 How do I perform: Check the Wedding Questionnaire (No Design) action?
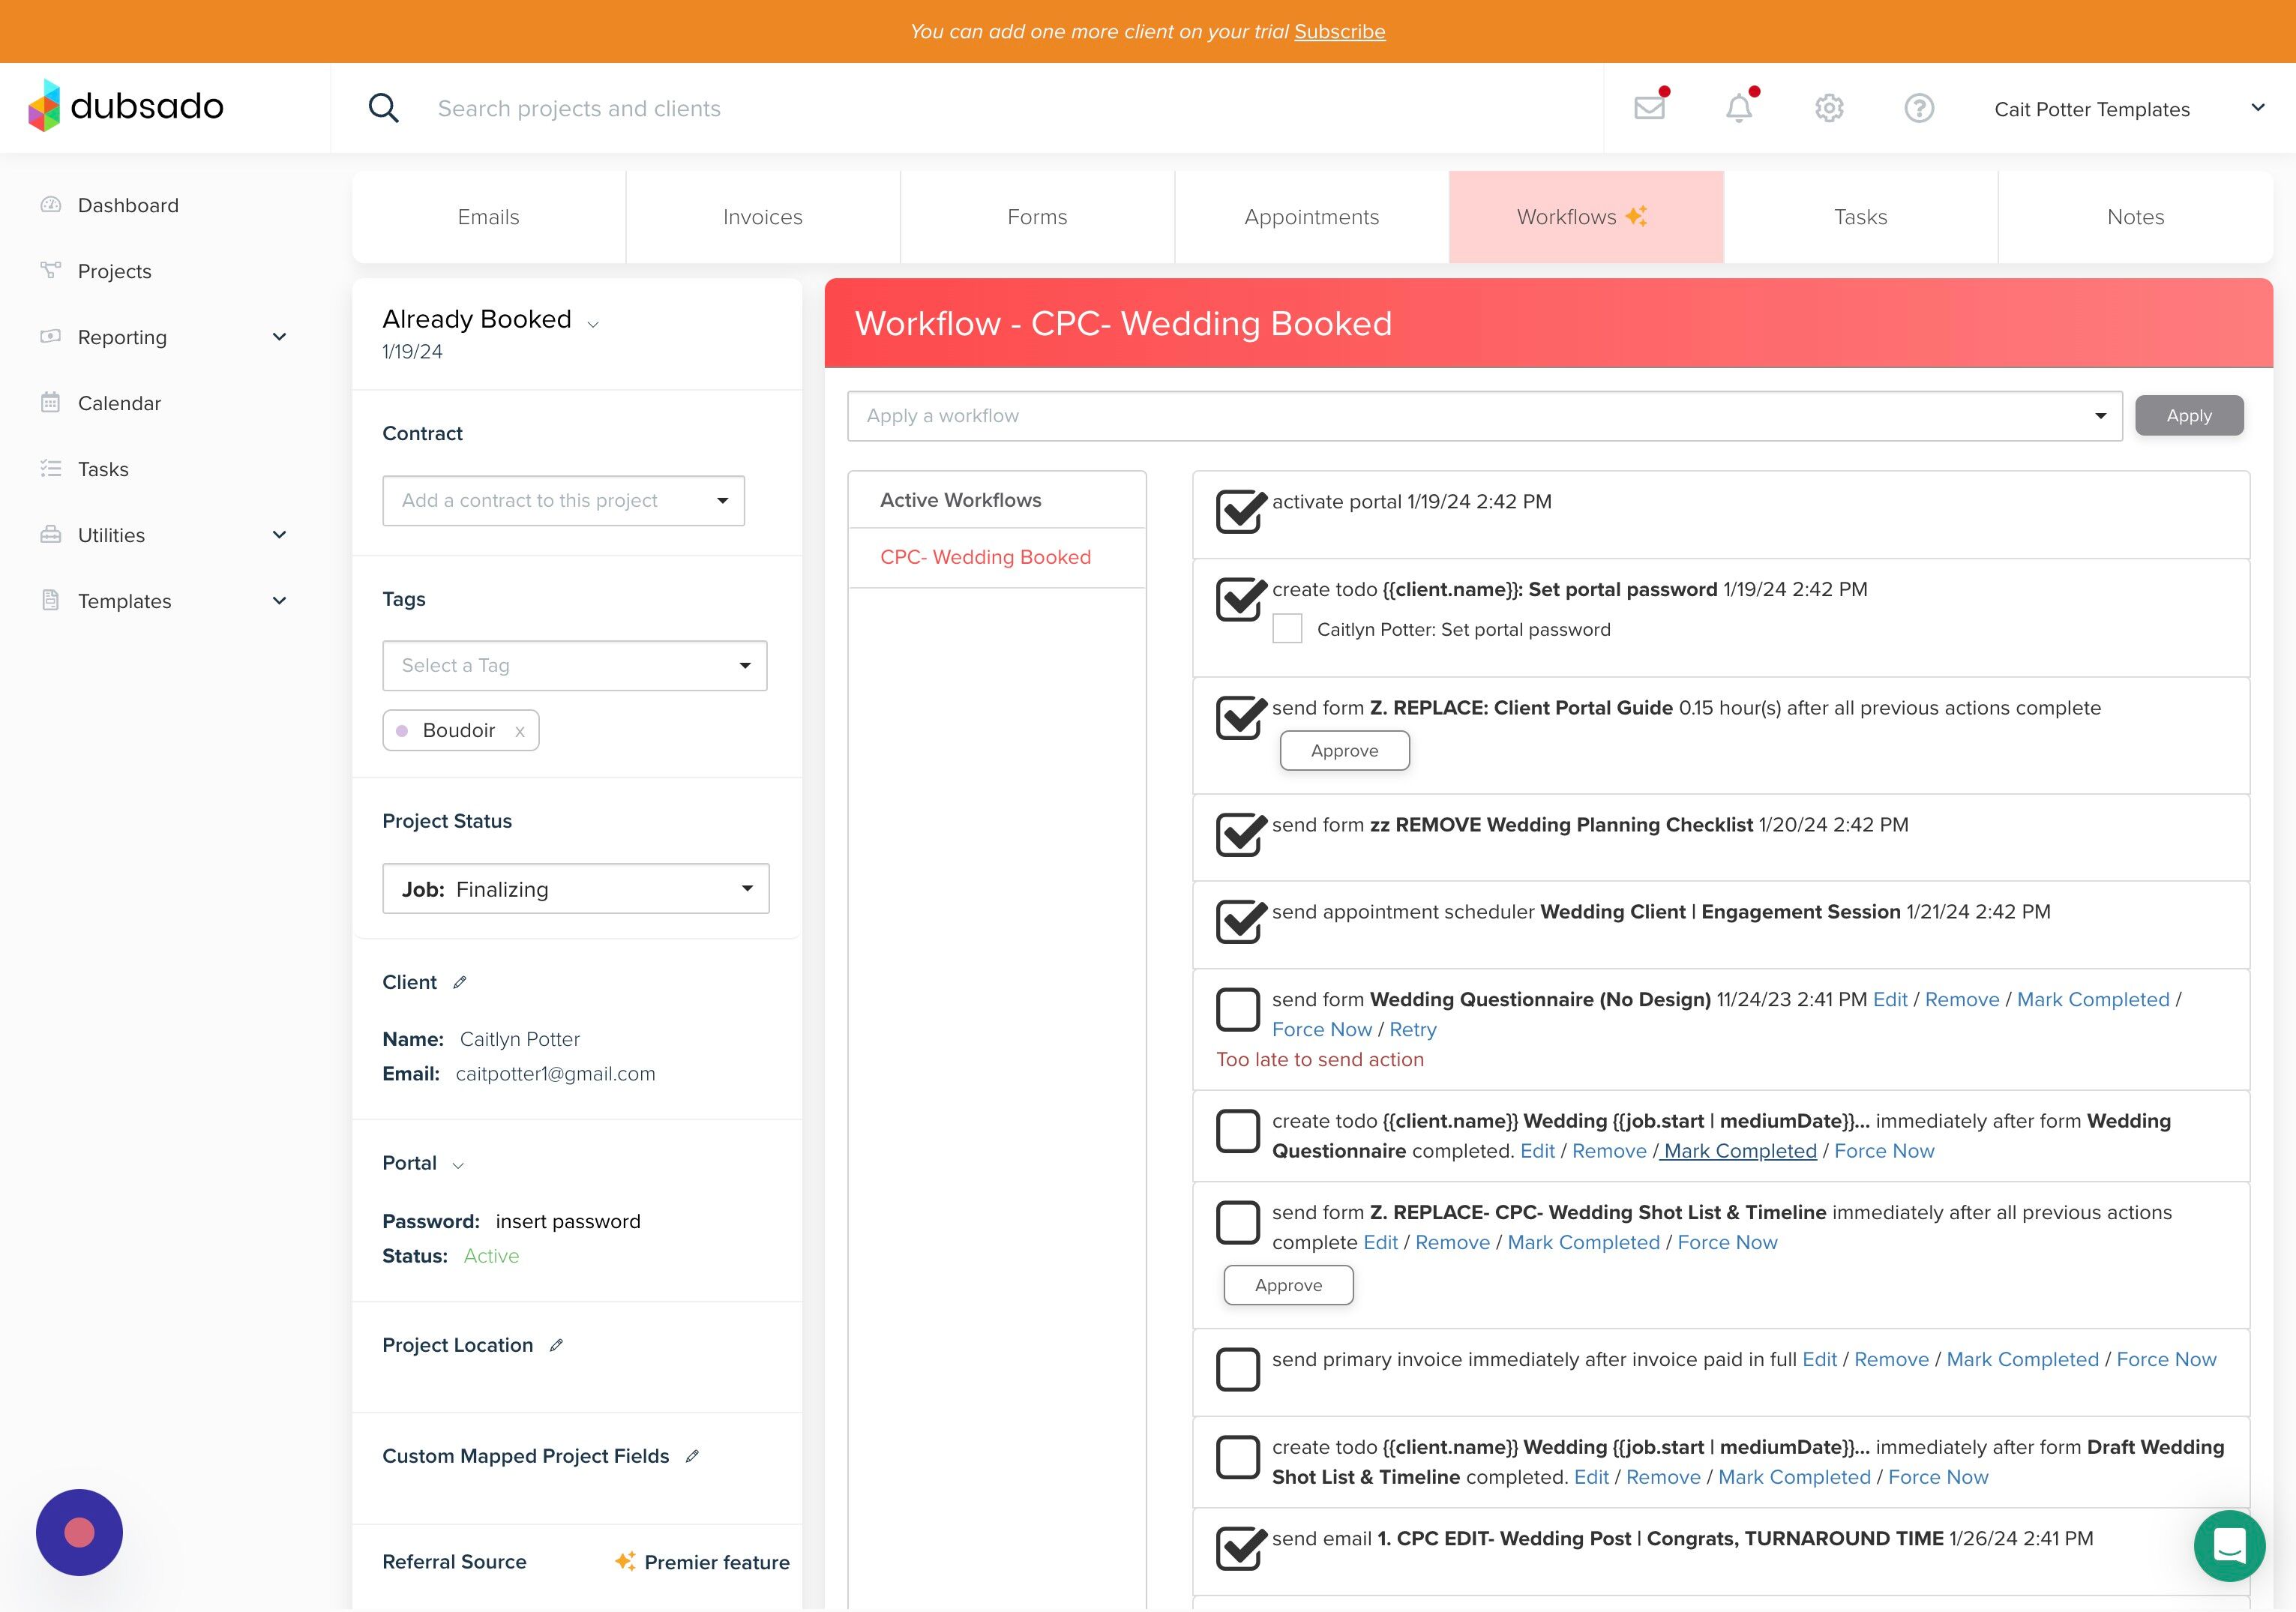pos(1238,1009)
